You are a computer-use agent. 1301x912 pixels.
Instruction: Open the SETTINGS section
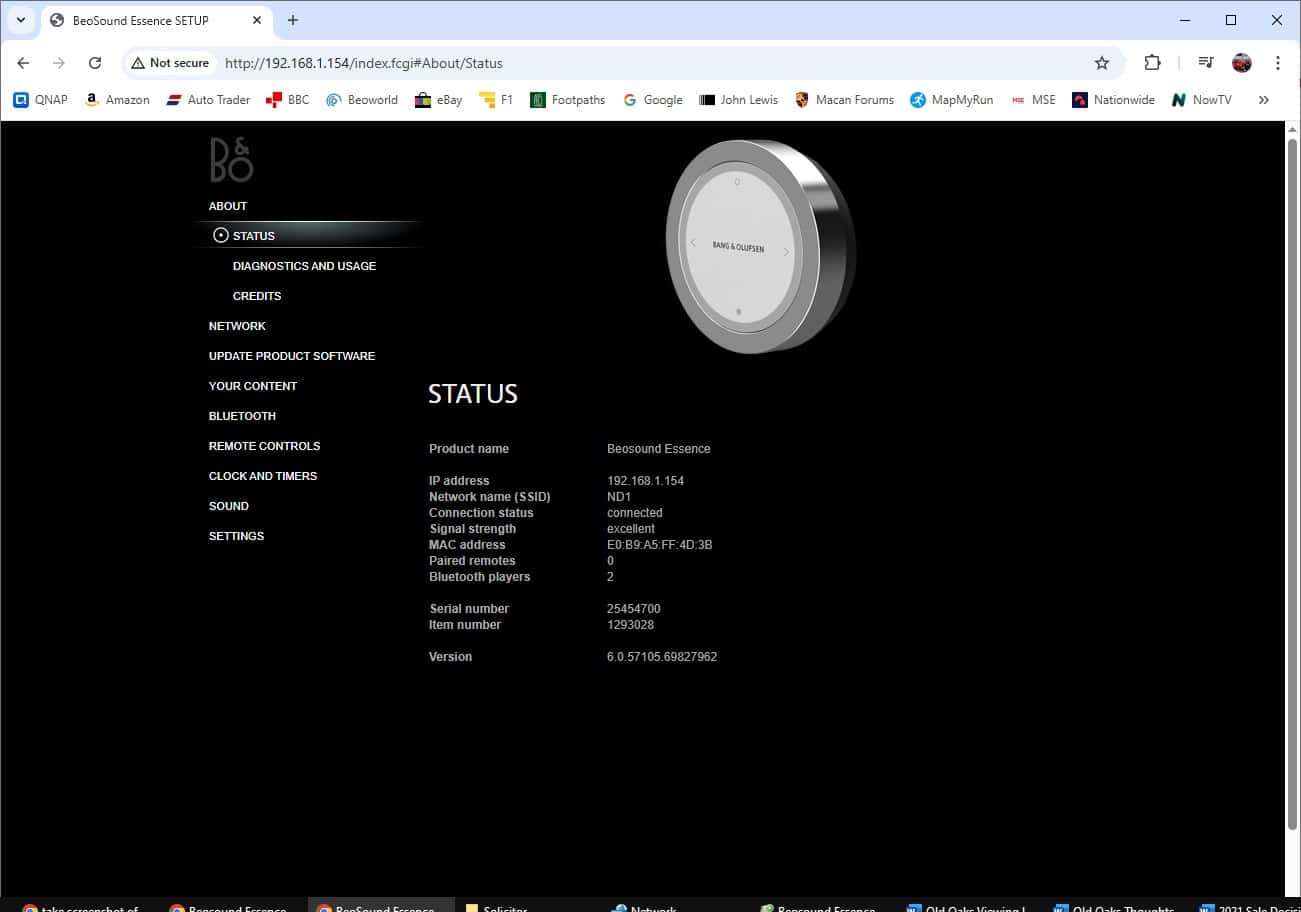236,536
